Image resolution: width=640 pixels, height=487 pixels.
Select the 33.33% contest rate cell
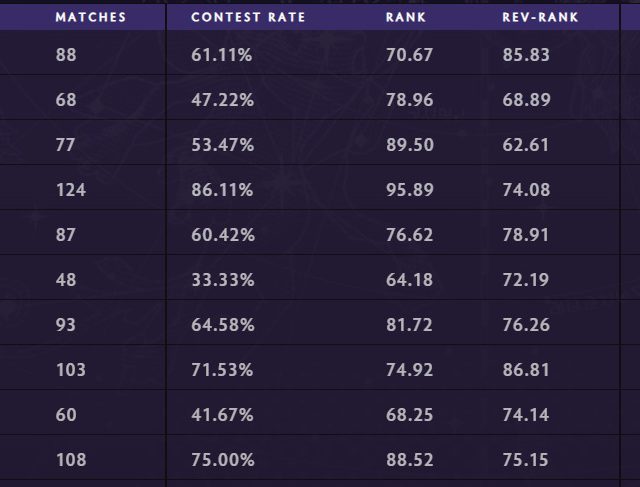(x=222, y=280)
